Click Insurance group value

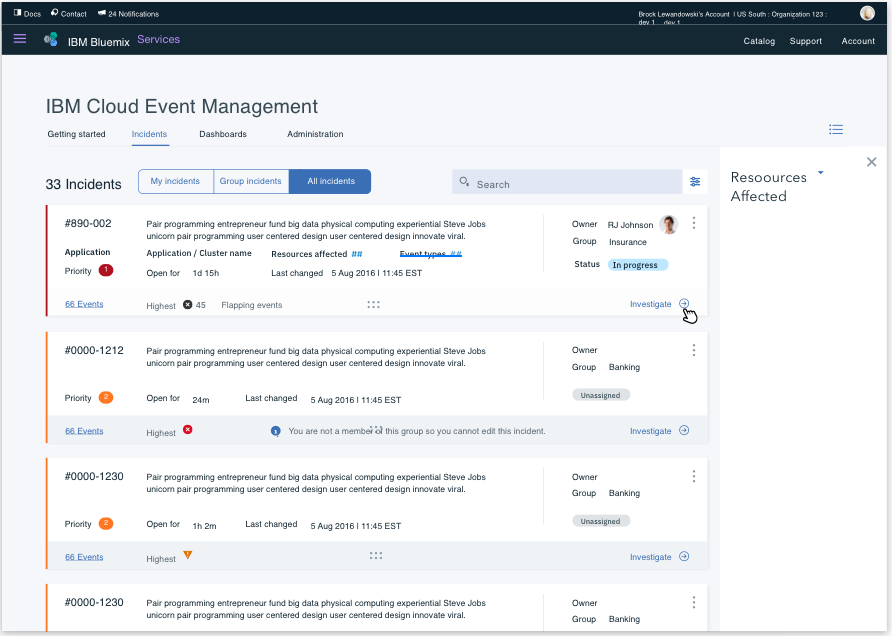pos(627,242)
